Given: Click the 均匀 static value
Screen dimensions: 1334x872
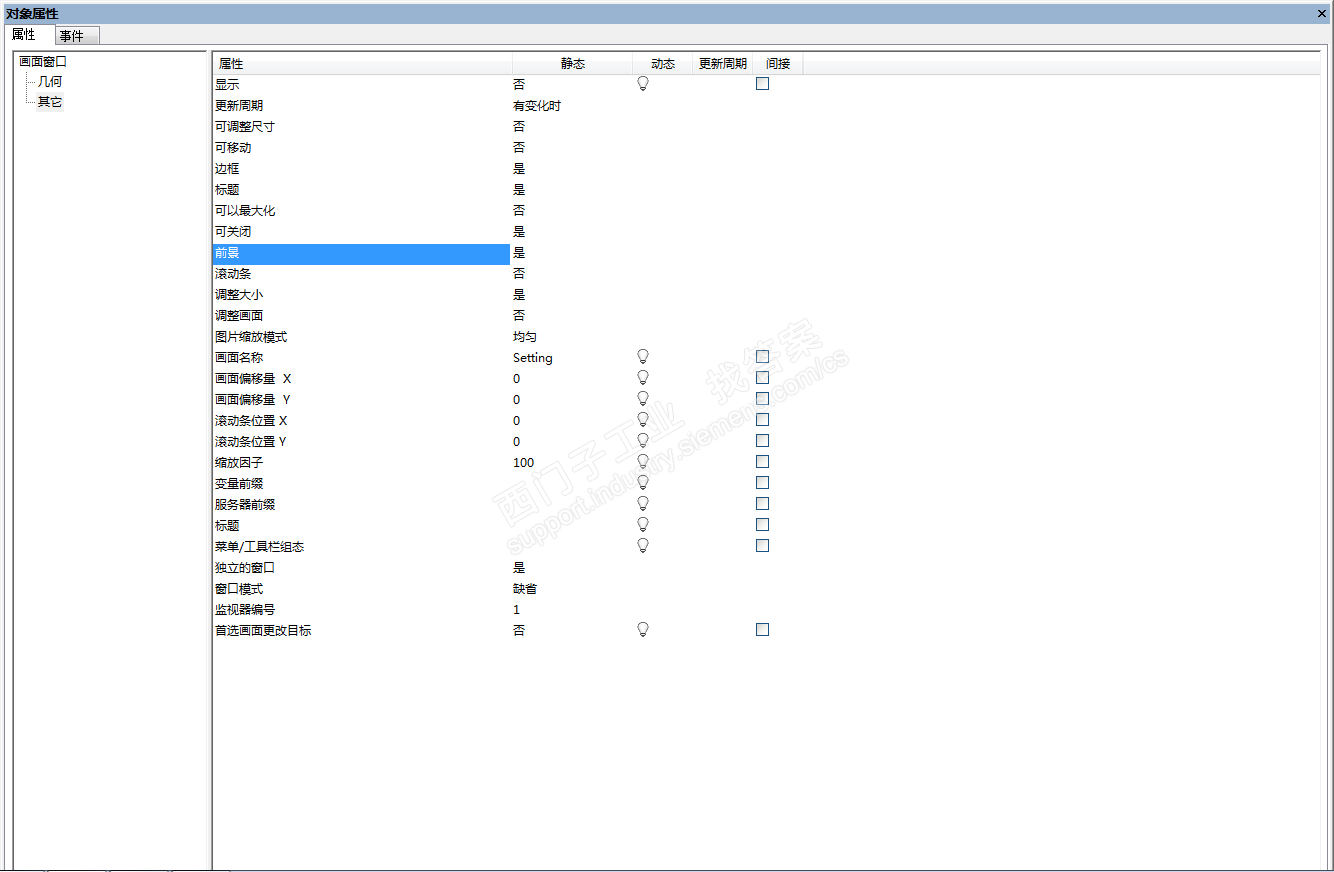Looking at the screenshot, I should (x=525, y=337).
